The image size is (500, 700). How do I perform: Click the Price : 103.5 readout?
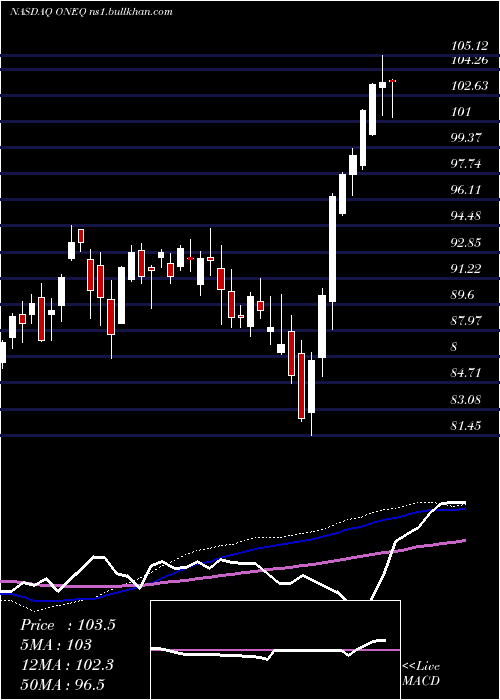click(x=68, y=625)
